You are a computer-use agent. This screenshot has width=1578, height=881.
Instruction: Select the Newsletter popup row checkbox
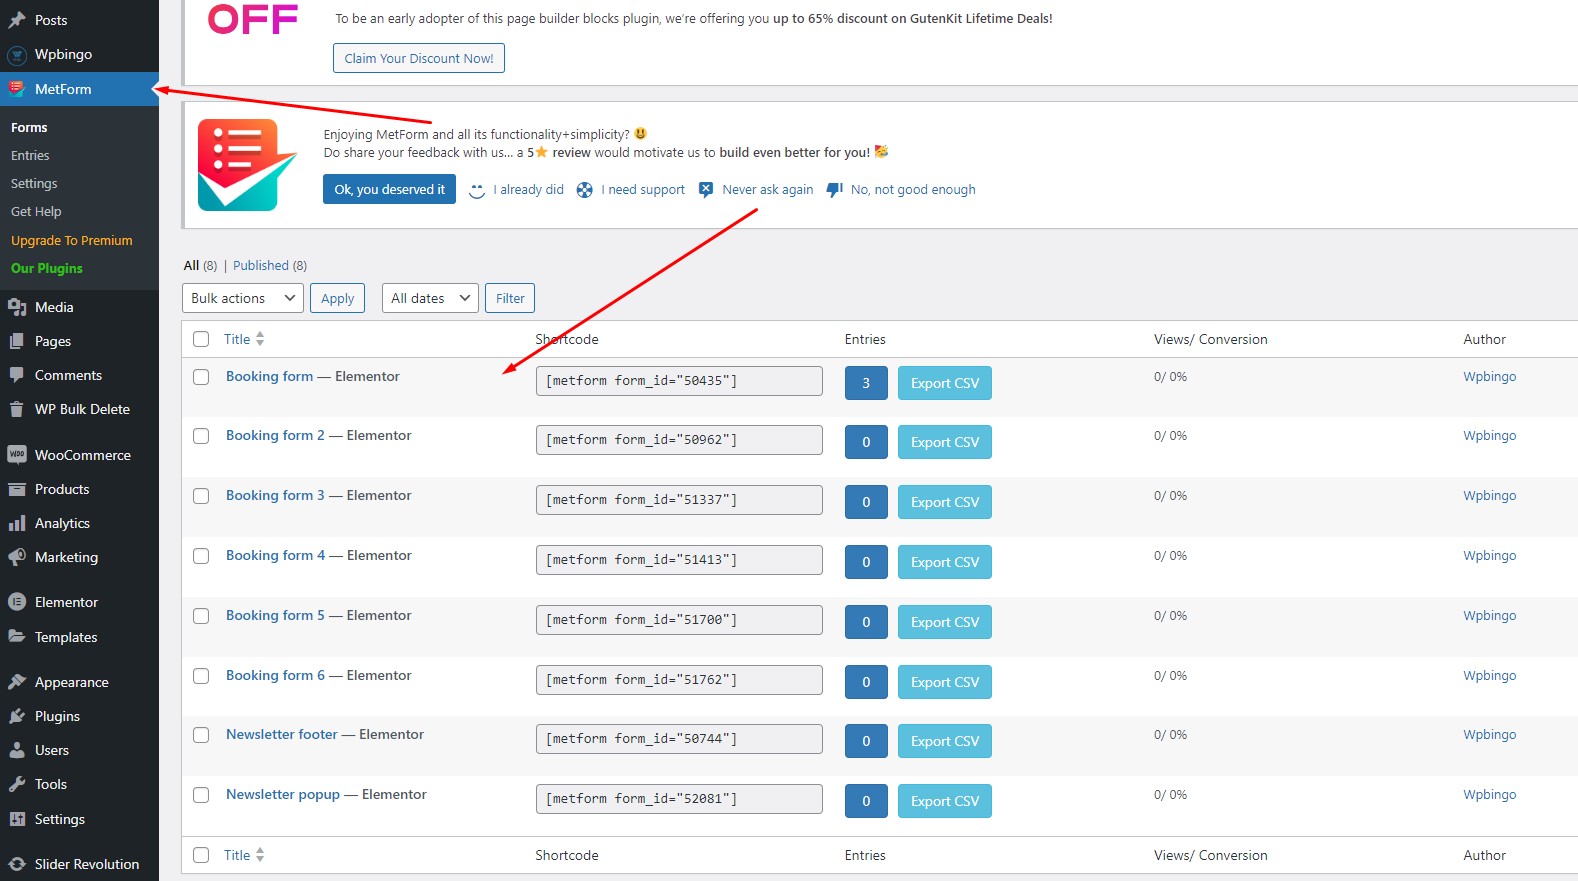(x=201, y=795)
